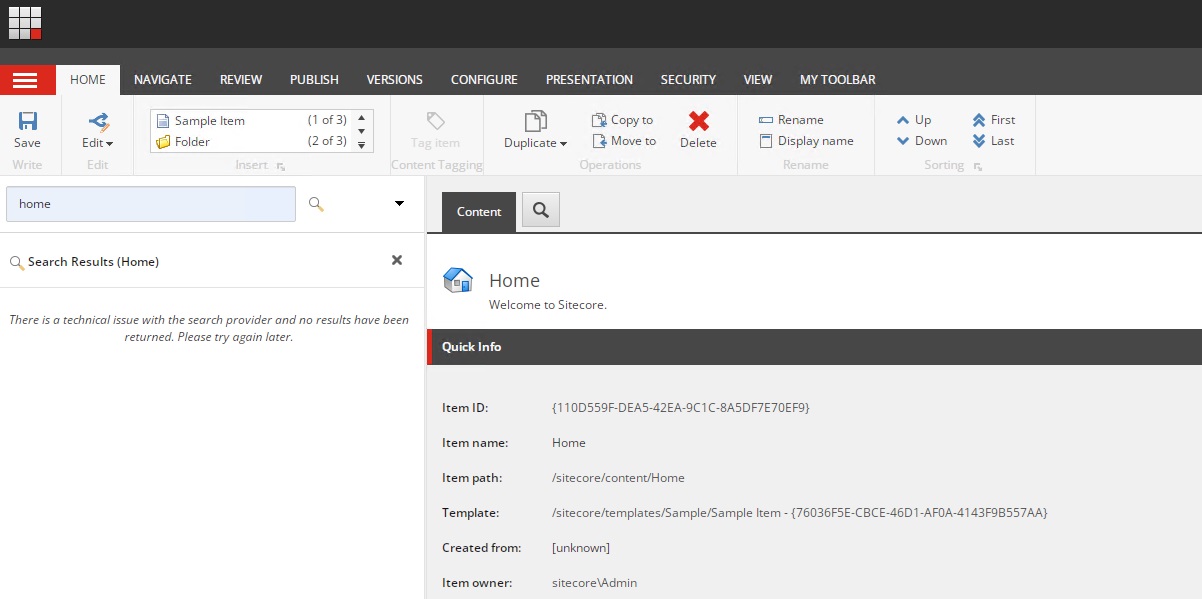1202x599 pixels.
Task: Switch to the CONFIGURE ribbon tab
Action: click(x=484, y=80)
